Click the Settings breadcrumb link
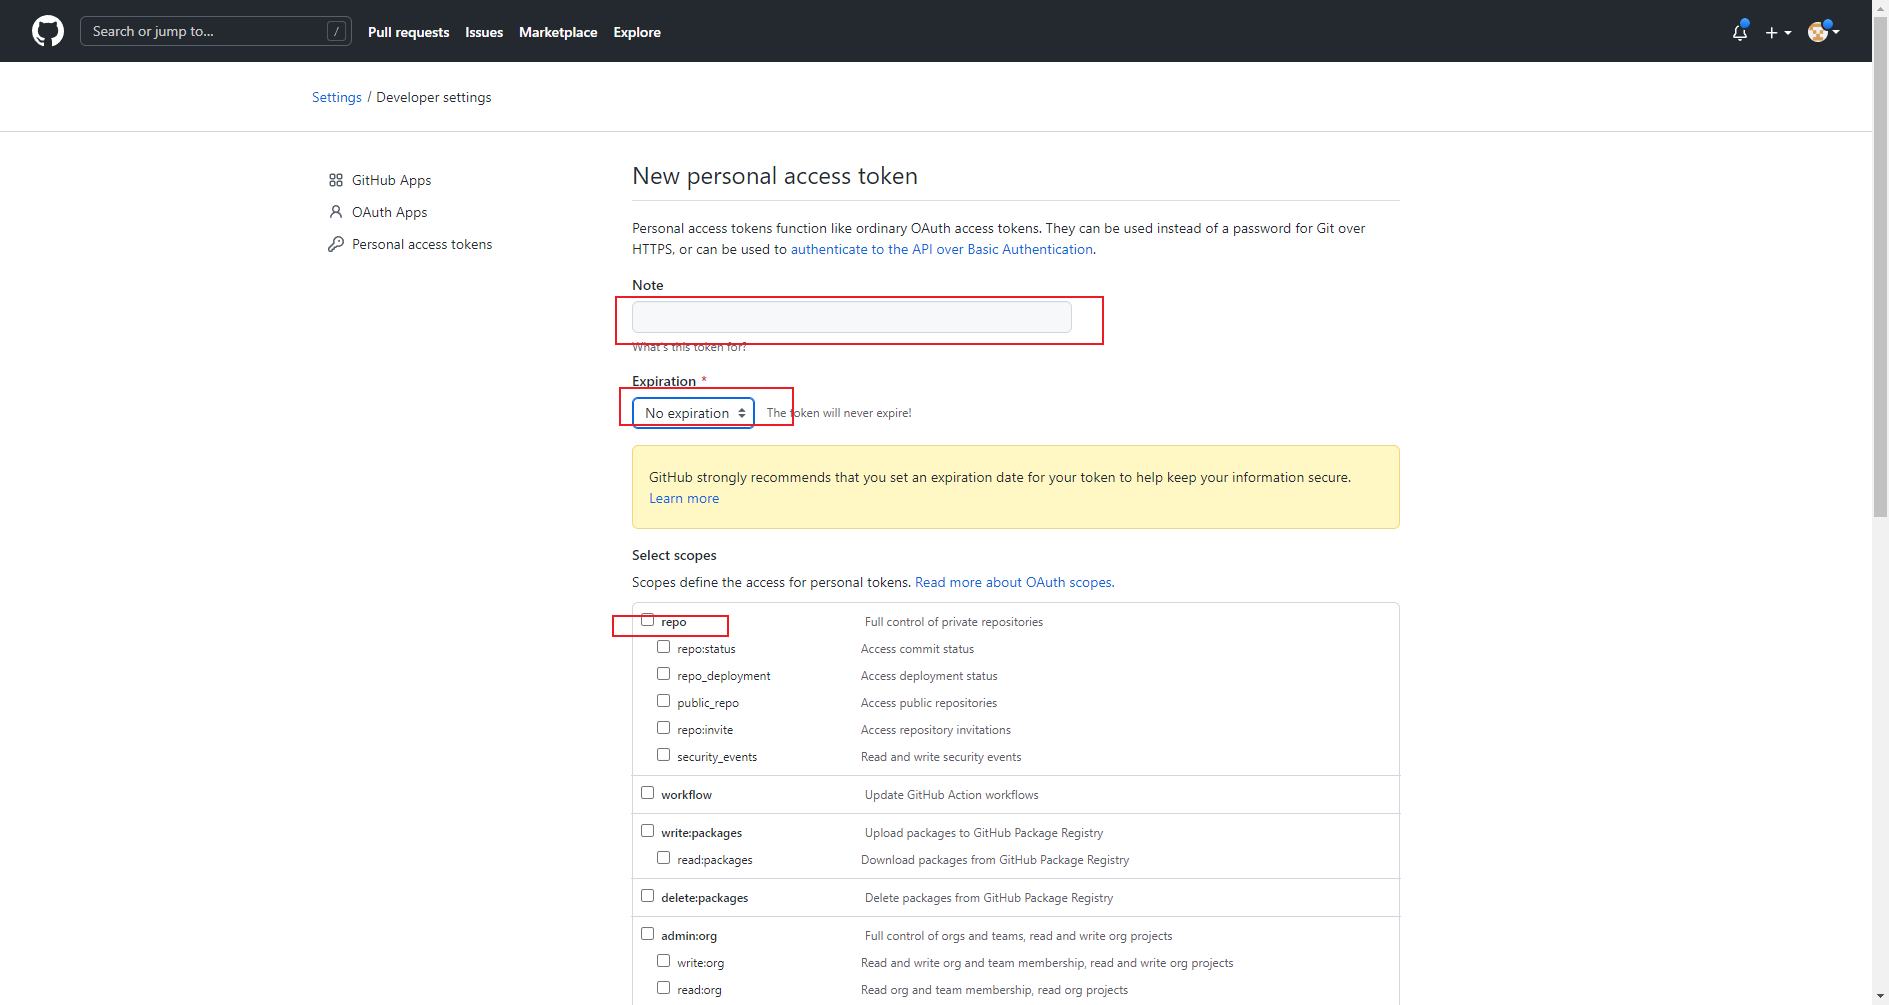This screenshot has width=1889, height=1005. 337,97
